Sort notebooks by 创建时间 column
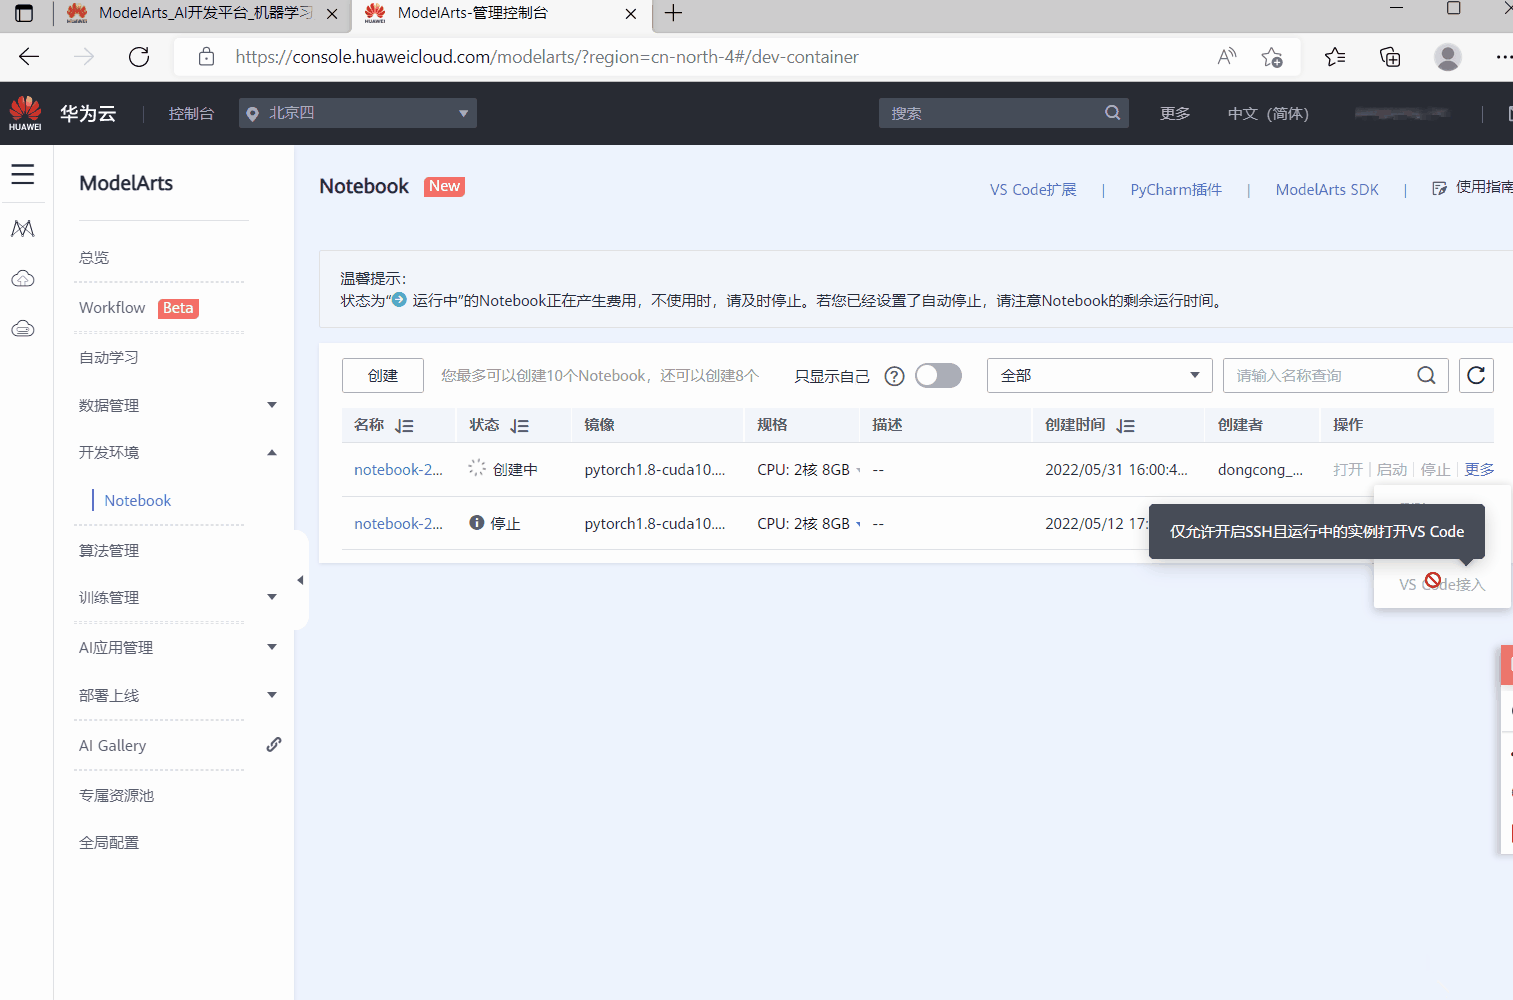 point(1125,426)
